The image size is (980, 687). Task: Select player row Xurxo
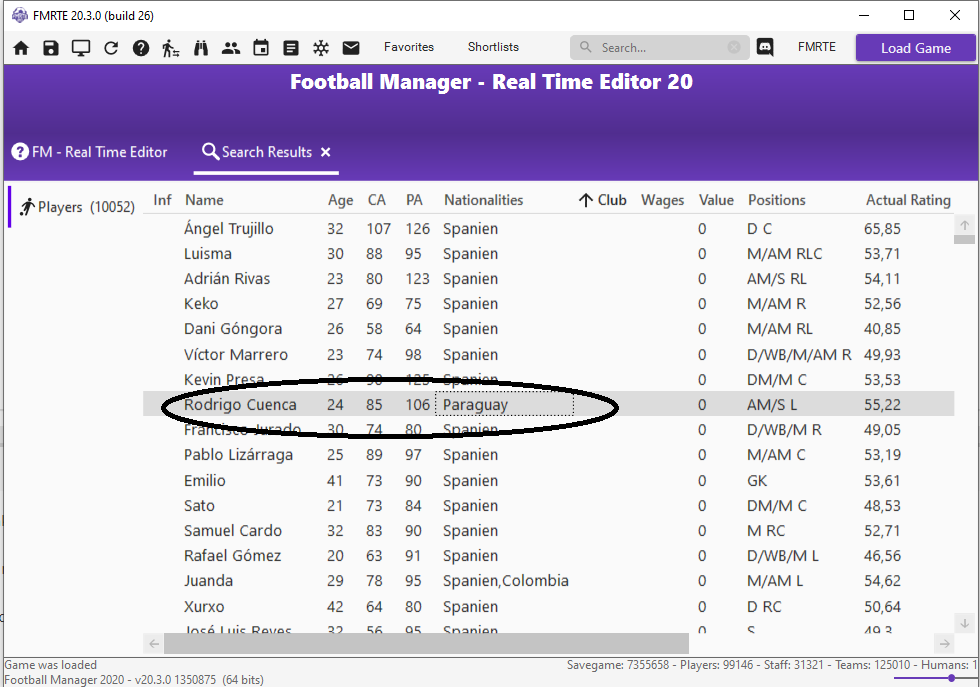[x=549, y=606]
